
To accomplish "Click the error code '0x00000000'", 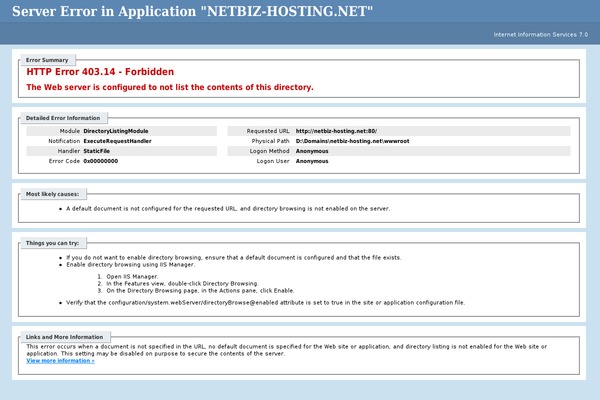I will 101,161.
